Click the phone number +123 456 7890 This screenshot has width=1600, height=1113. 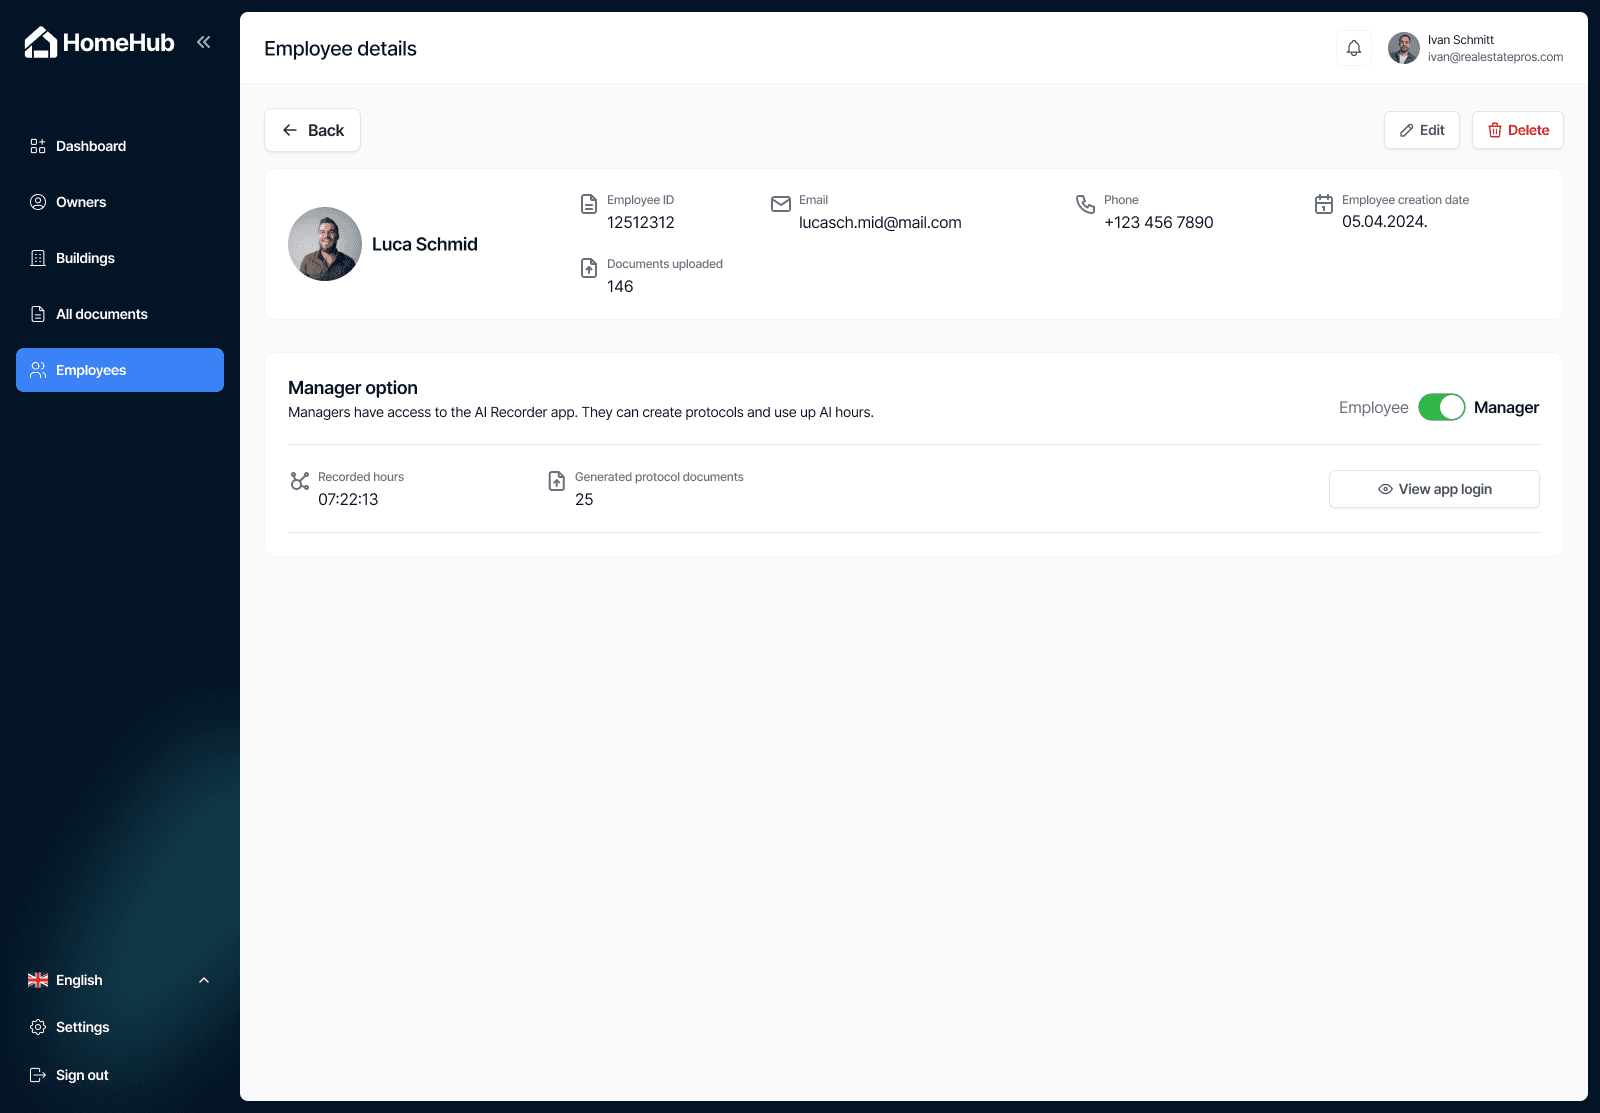click(x=1159, y=223)
